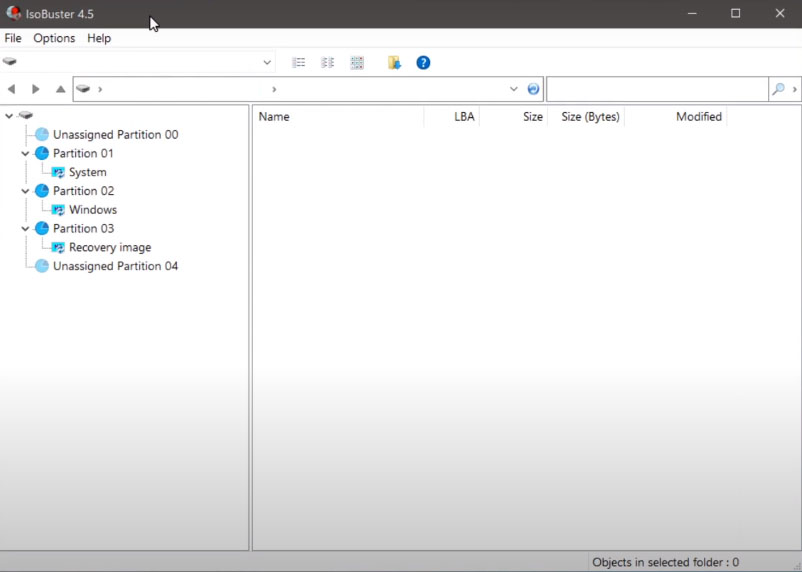This screenshot has height=572, width=802.
Task: Open help via blue question mark icon
Action: pyautogui.click(x=423, y=63)
